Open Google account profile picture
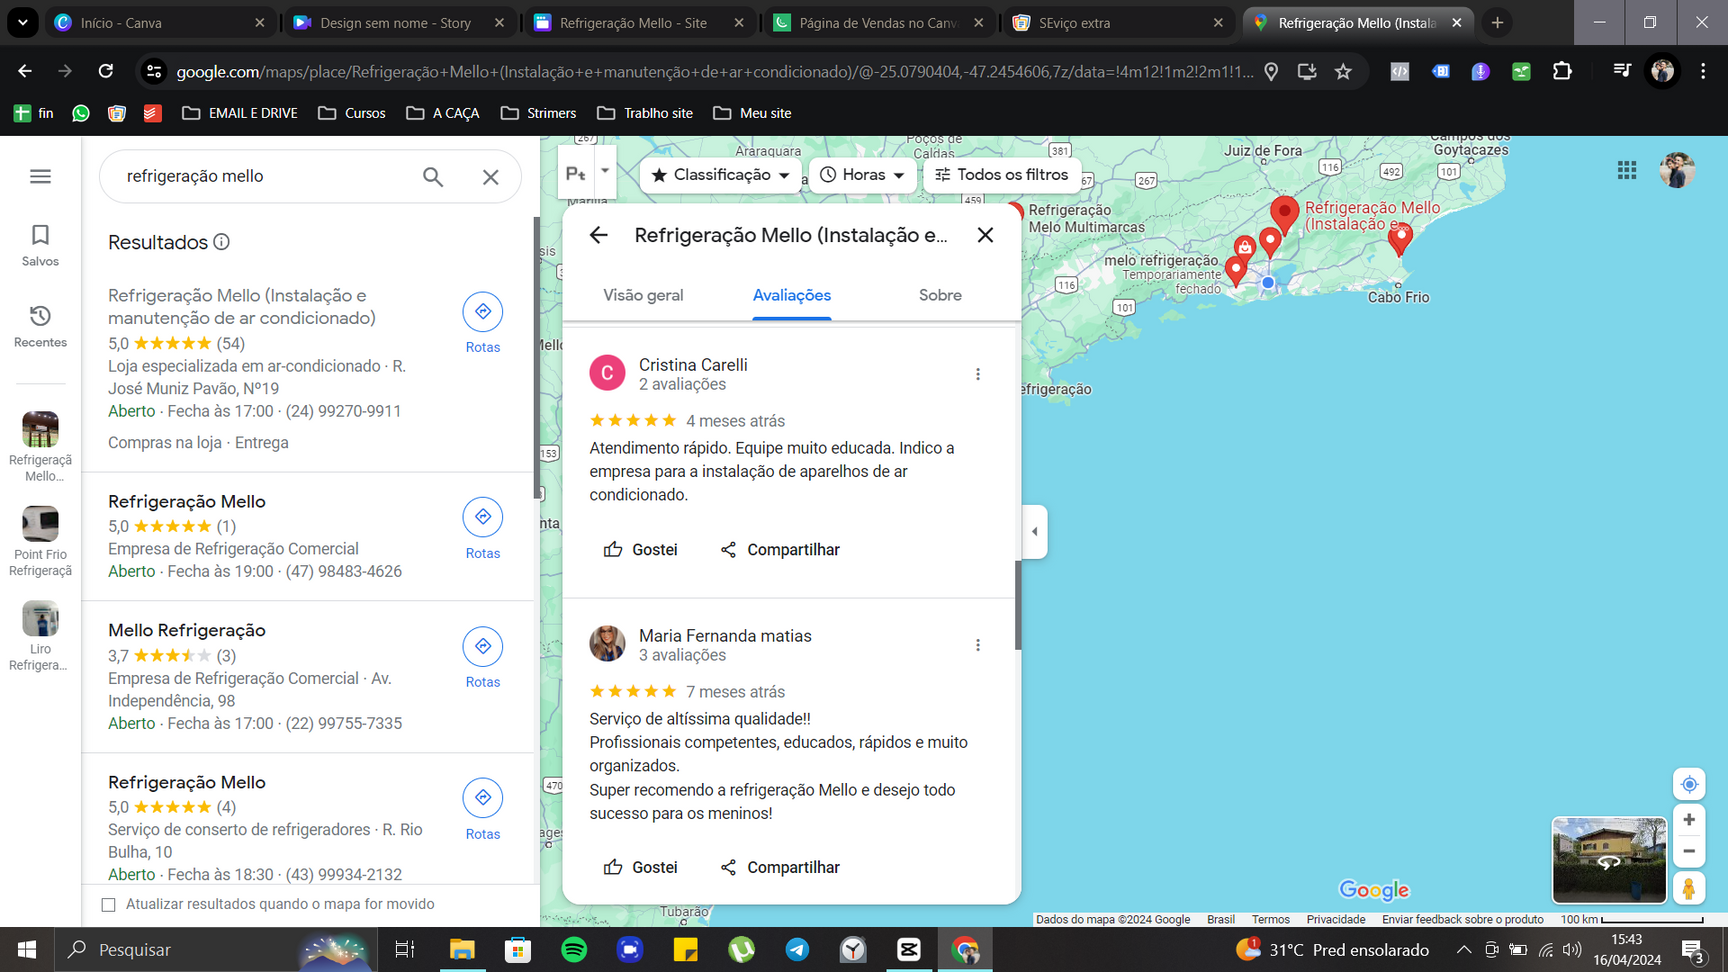The width and height of the screenshot is (1728, 972). pos(1677,171)
